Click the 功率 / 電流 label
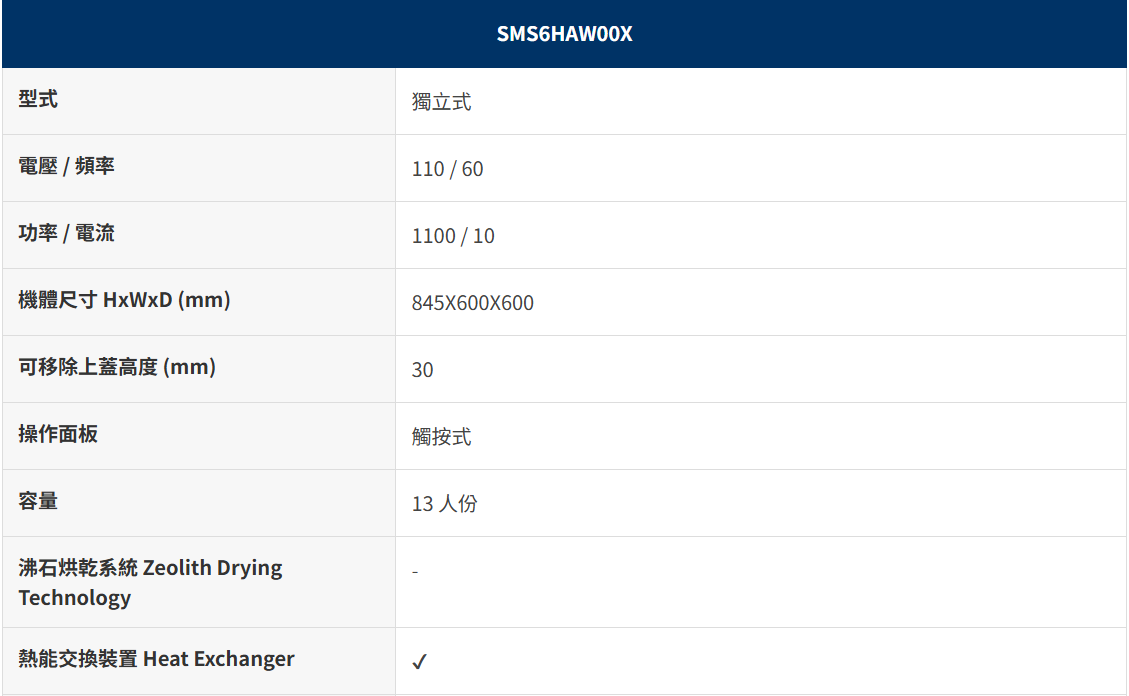The width and height of the screenshot is (1129, 696). coord(66,233)
